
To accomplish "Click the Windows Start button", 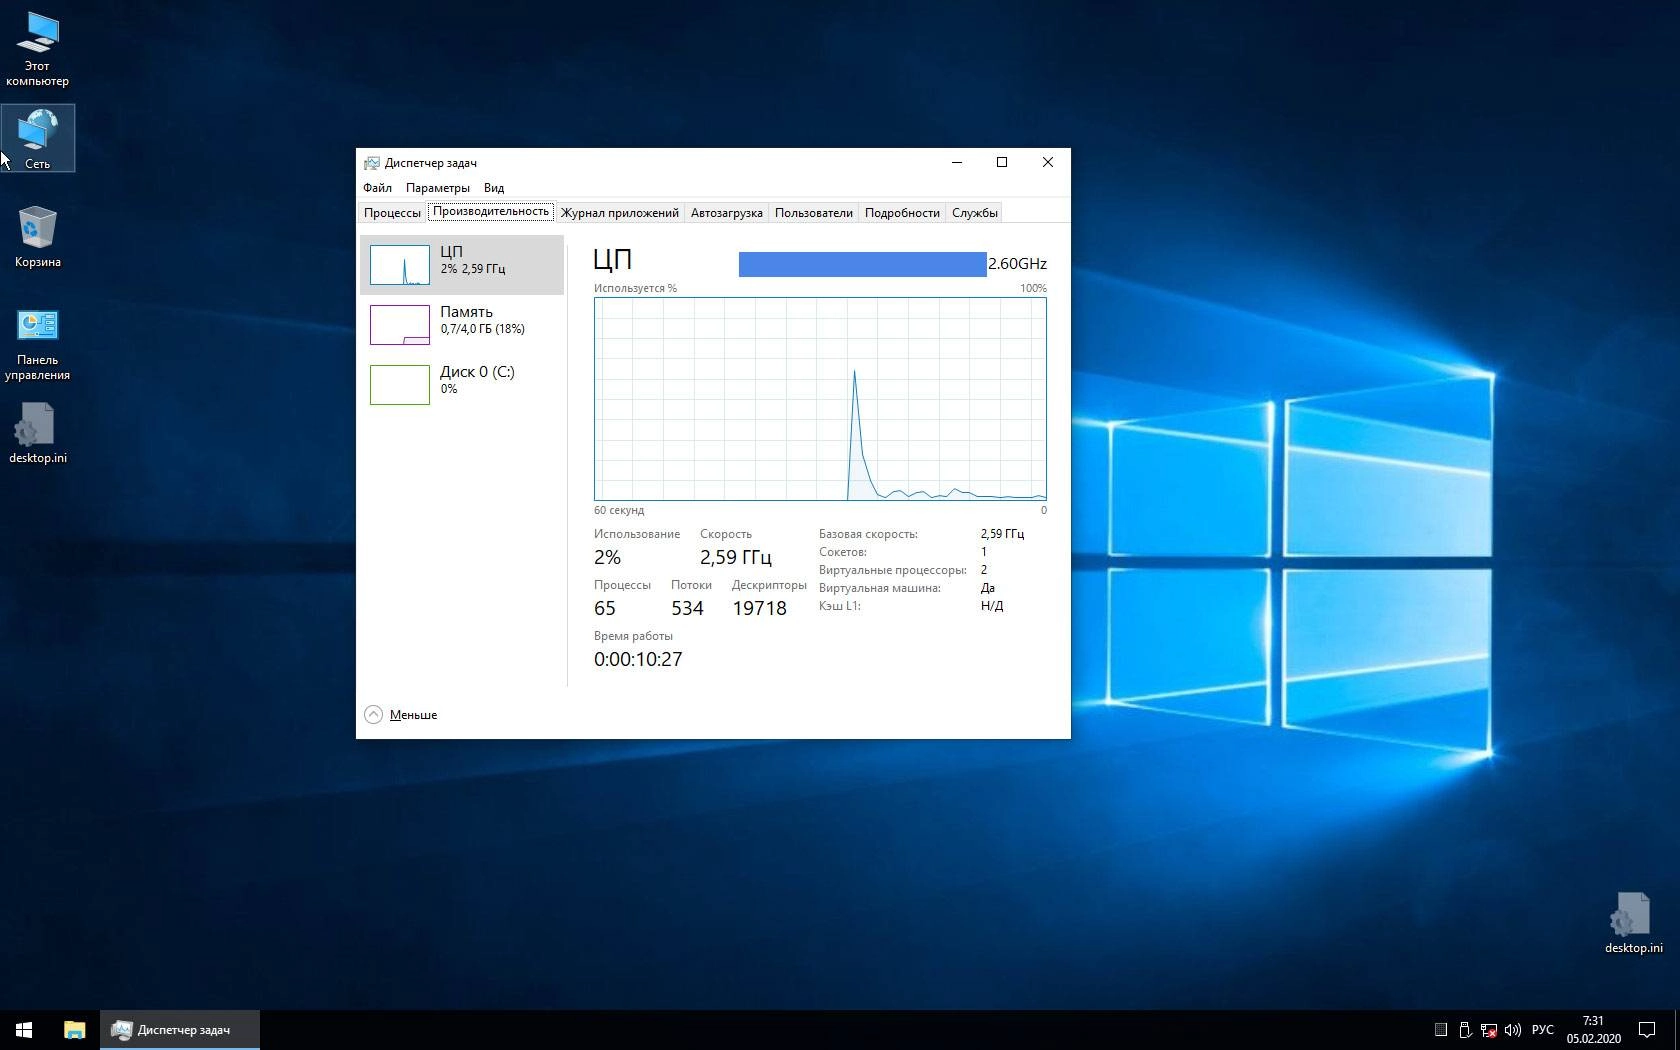I will (x=24, y=1030).
